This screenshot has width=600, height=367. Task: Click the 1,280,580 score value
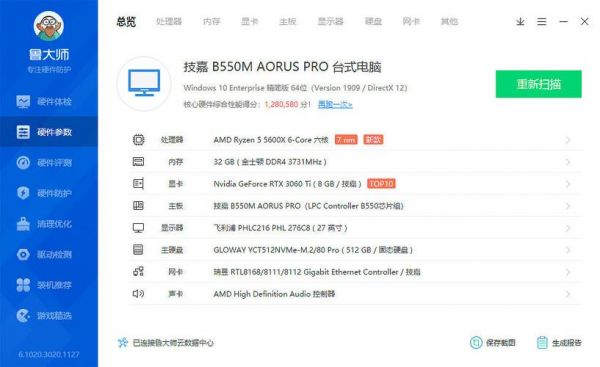[x=281, y=104]
